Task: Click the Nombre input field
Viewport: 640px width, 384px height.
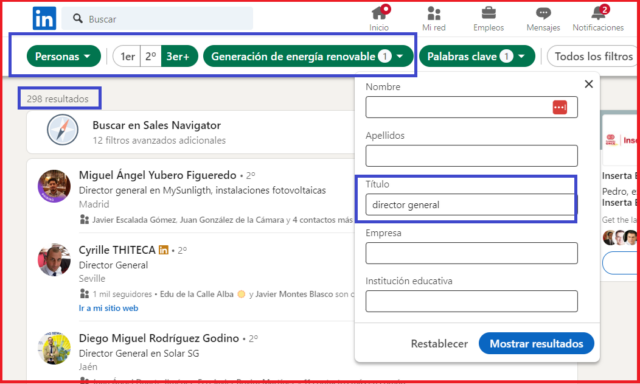Action: (x=471, y=107)
